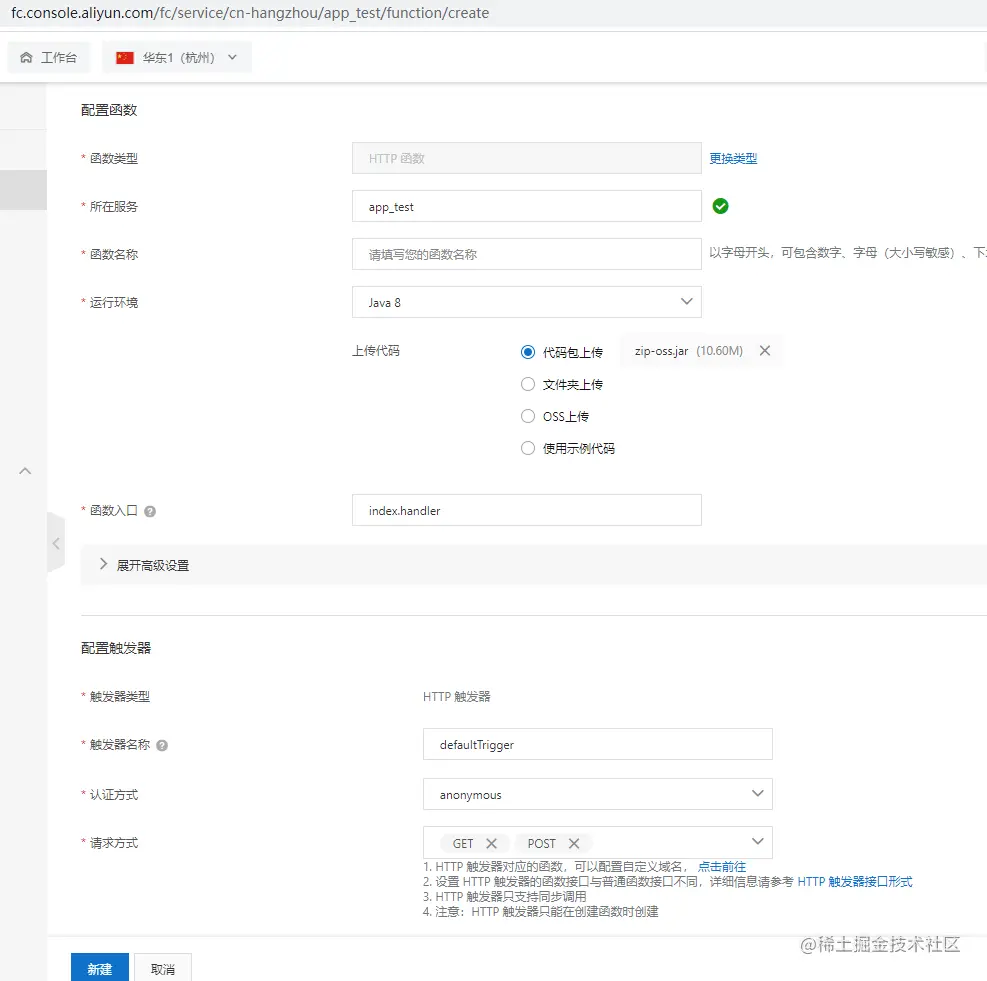987x981 pixels.
Task: Click the HTTP 触发器 type text
Action: coord(456,696)
